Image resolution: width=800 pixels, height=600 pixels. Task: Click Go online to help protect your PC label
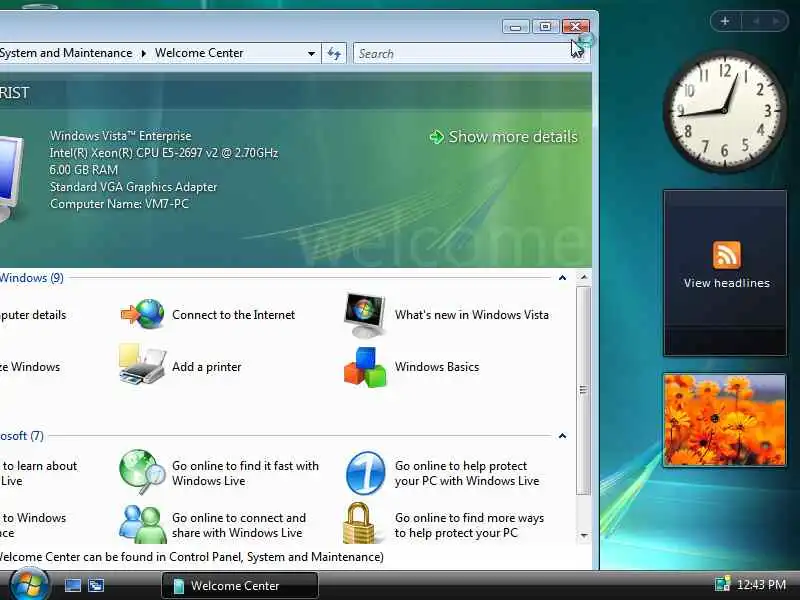(x=467, y=473)
